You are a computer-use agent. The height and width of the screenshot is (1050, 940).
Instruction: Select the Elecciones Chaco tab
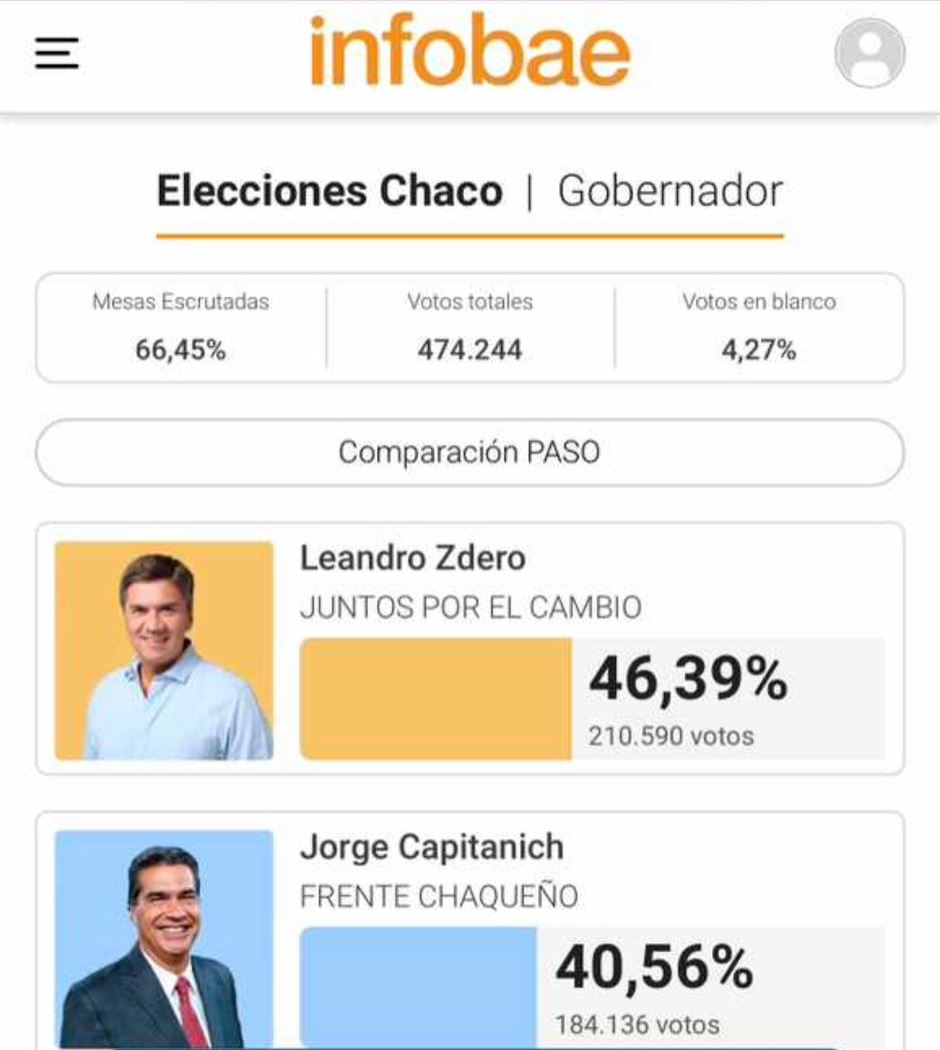click(329, 191)
